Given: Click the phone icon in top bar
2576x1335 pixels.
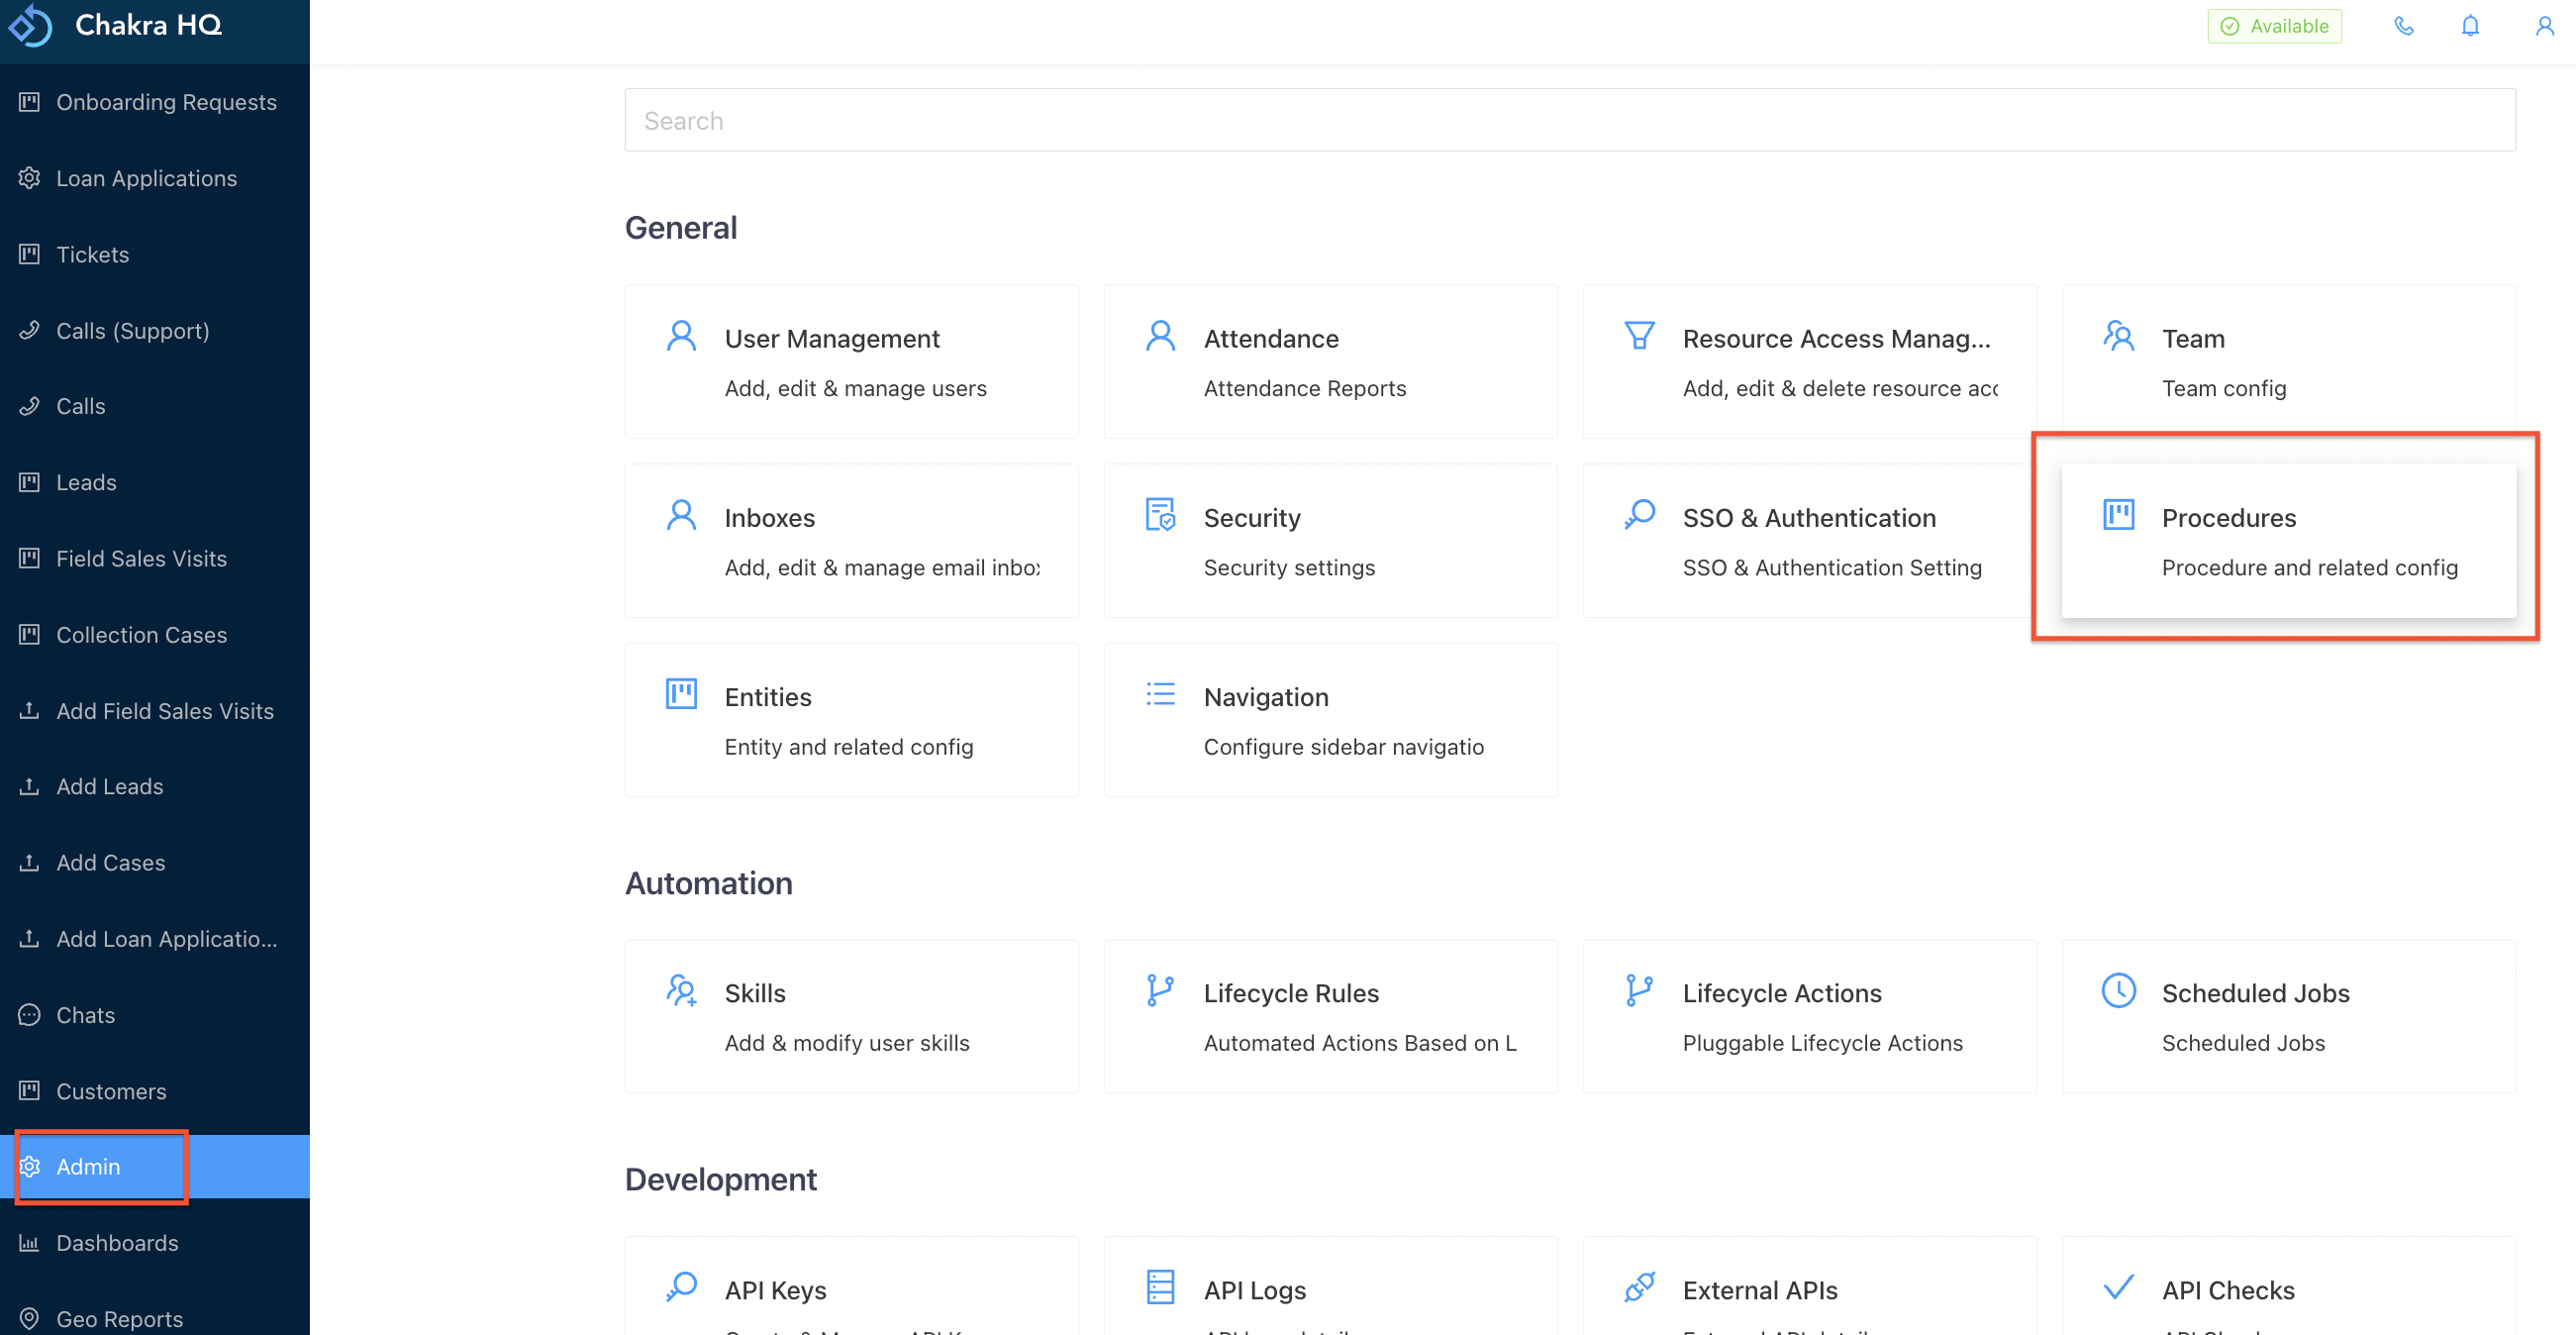Looking at the screenshot, I should [2403, 26].
